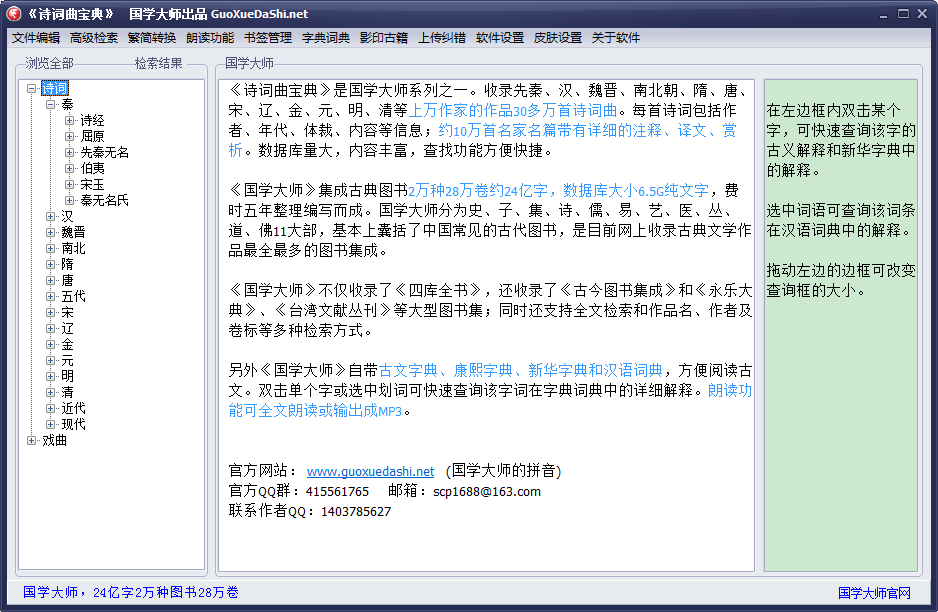Expand the 秦无名氏 tree node
The image size is (938, 612).
pos(70,200)
